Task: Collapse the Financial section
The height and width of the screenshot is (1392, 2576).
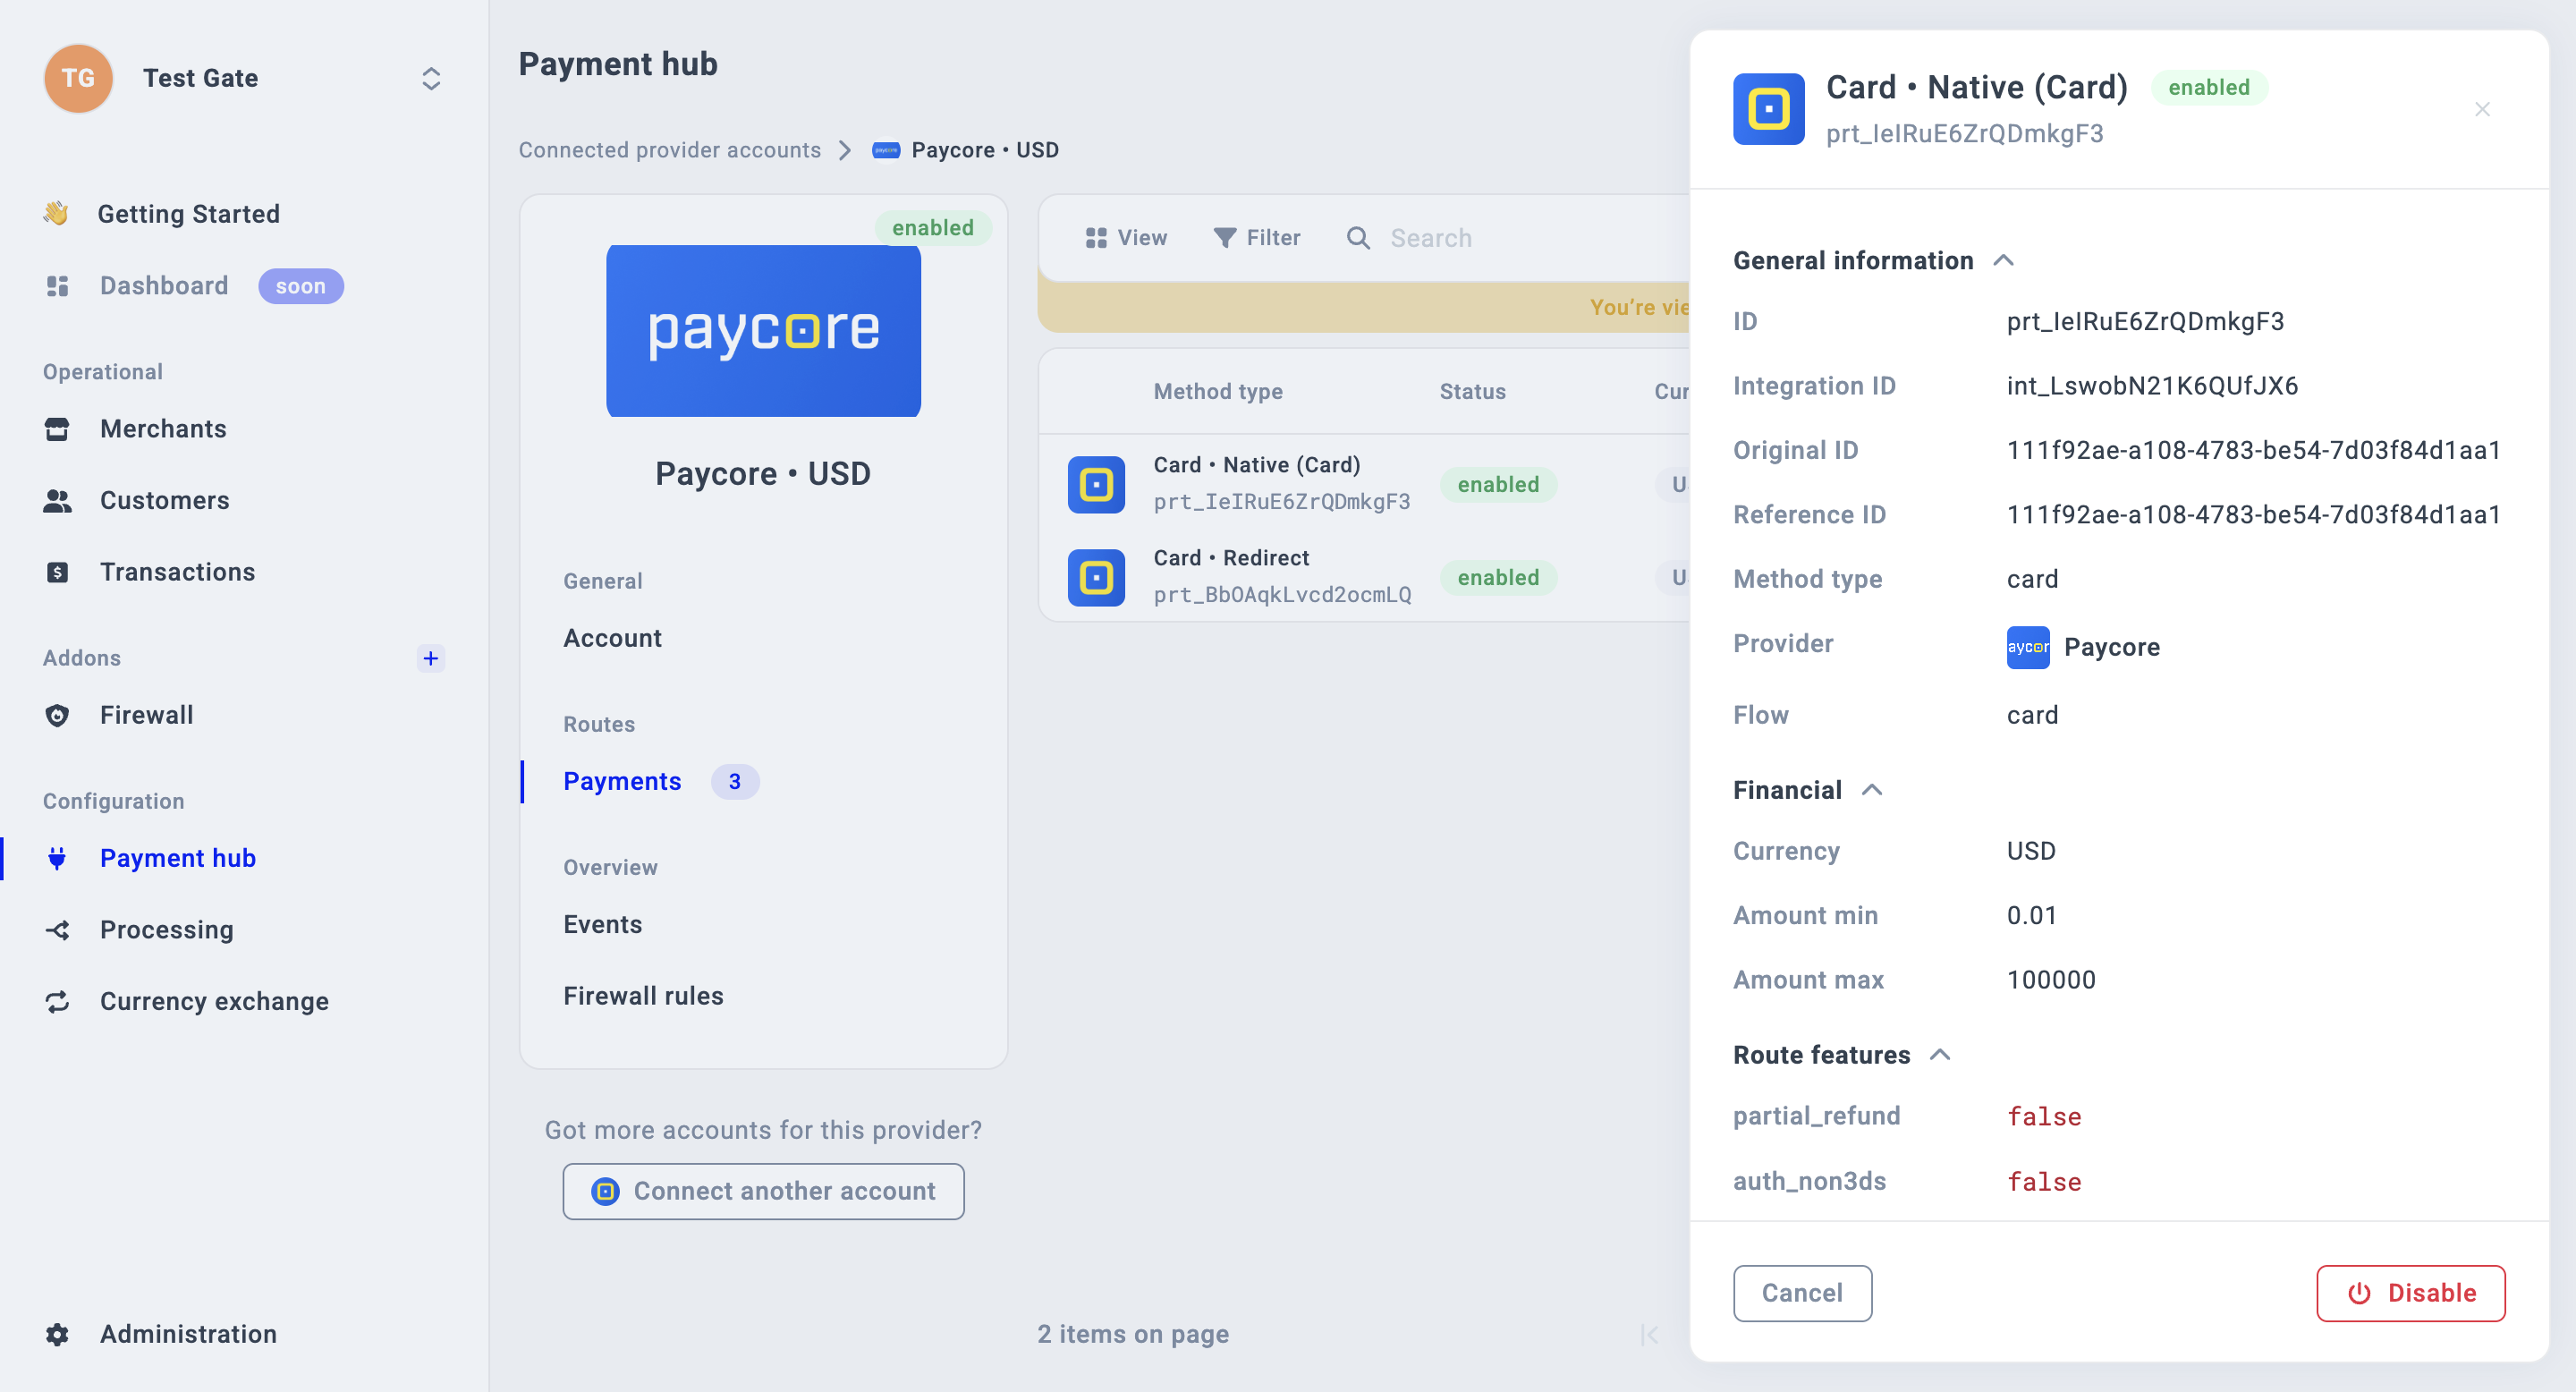Action: [x=1872, y=790]
